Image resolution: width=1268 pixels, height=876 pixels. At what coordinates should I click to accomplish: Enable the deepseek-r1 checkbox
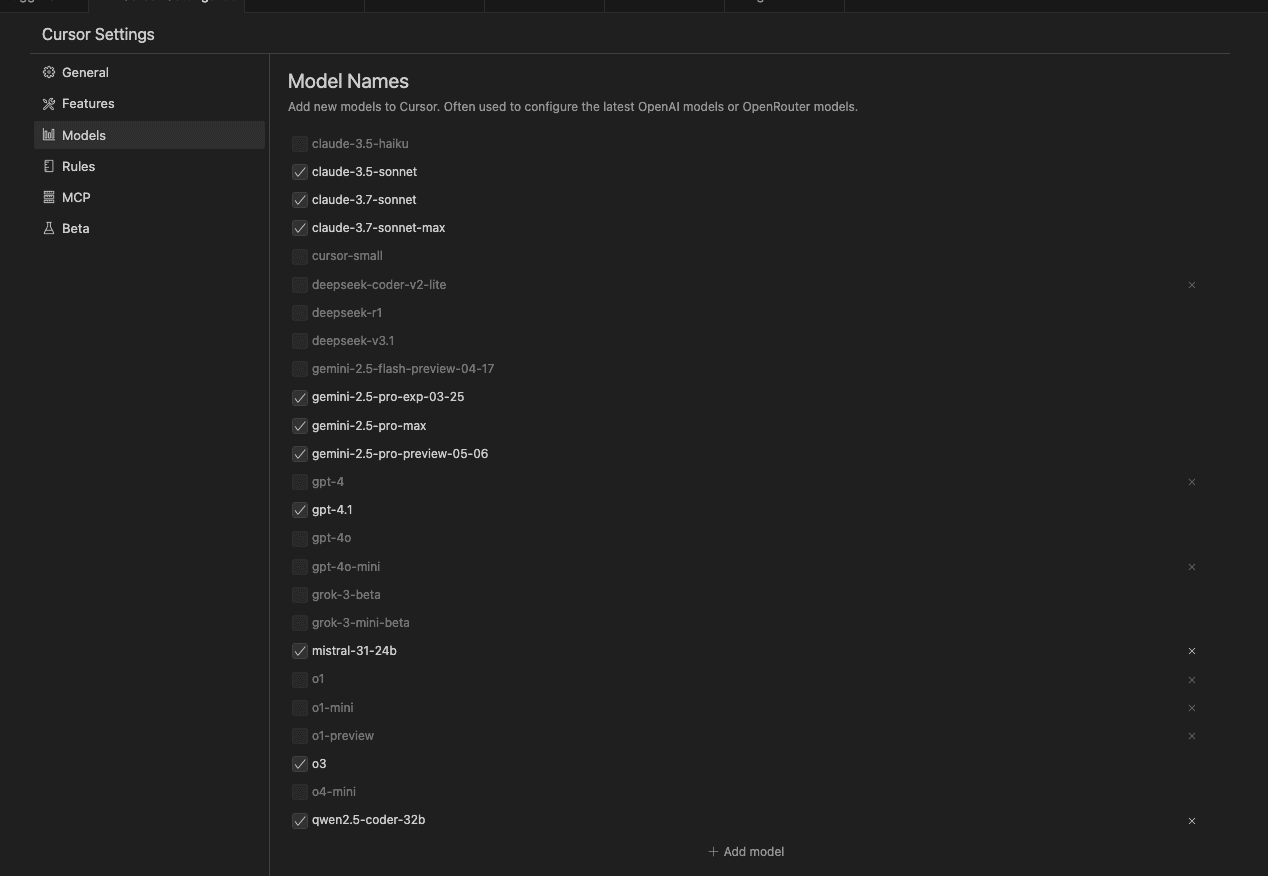[299, 312]
